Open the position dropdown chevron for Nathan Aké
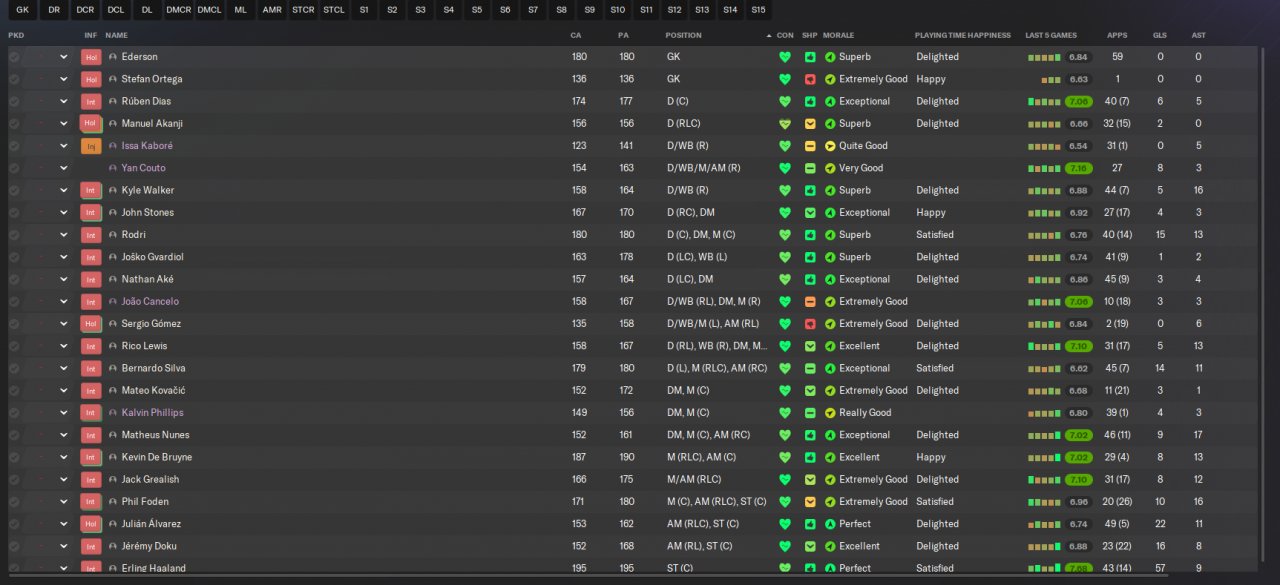The height and width of the screenshot is (585, 1280). coord(64,279)
